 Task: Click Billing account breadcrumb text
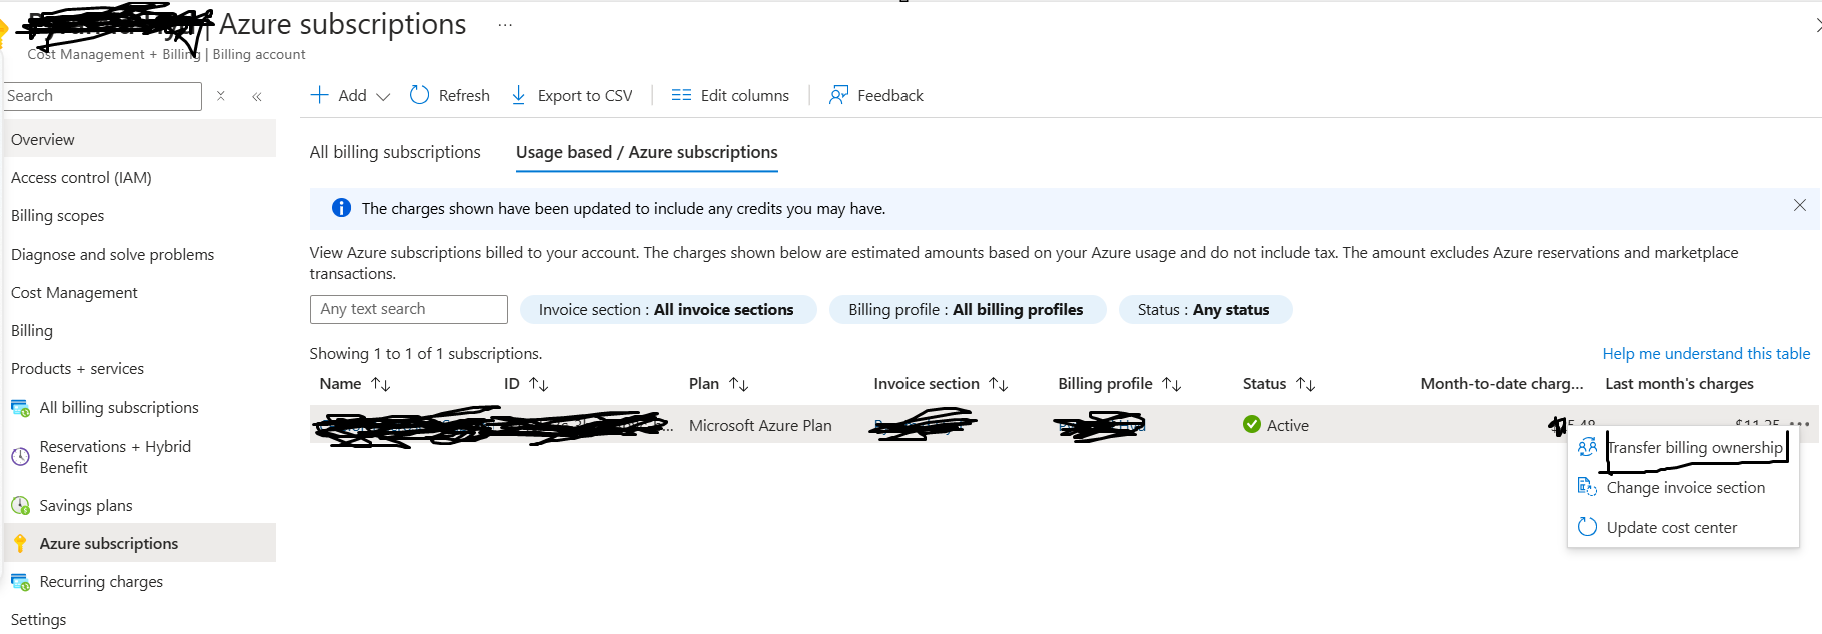259,54
